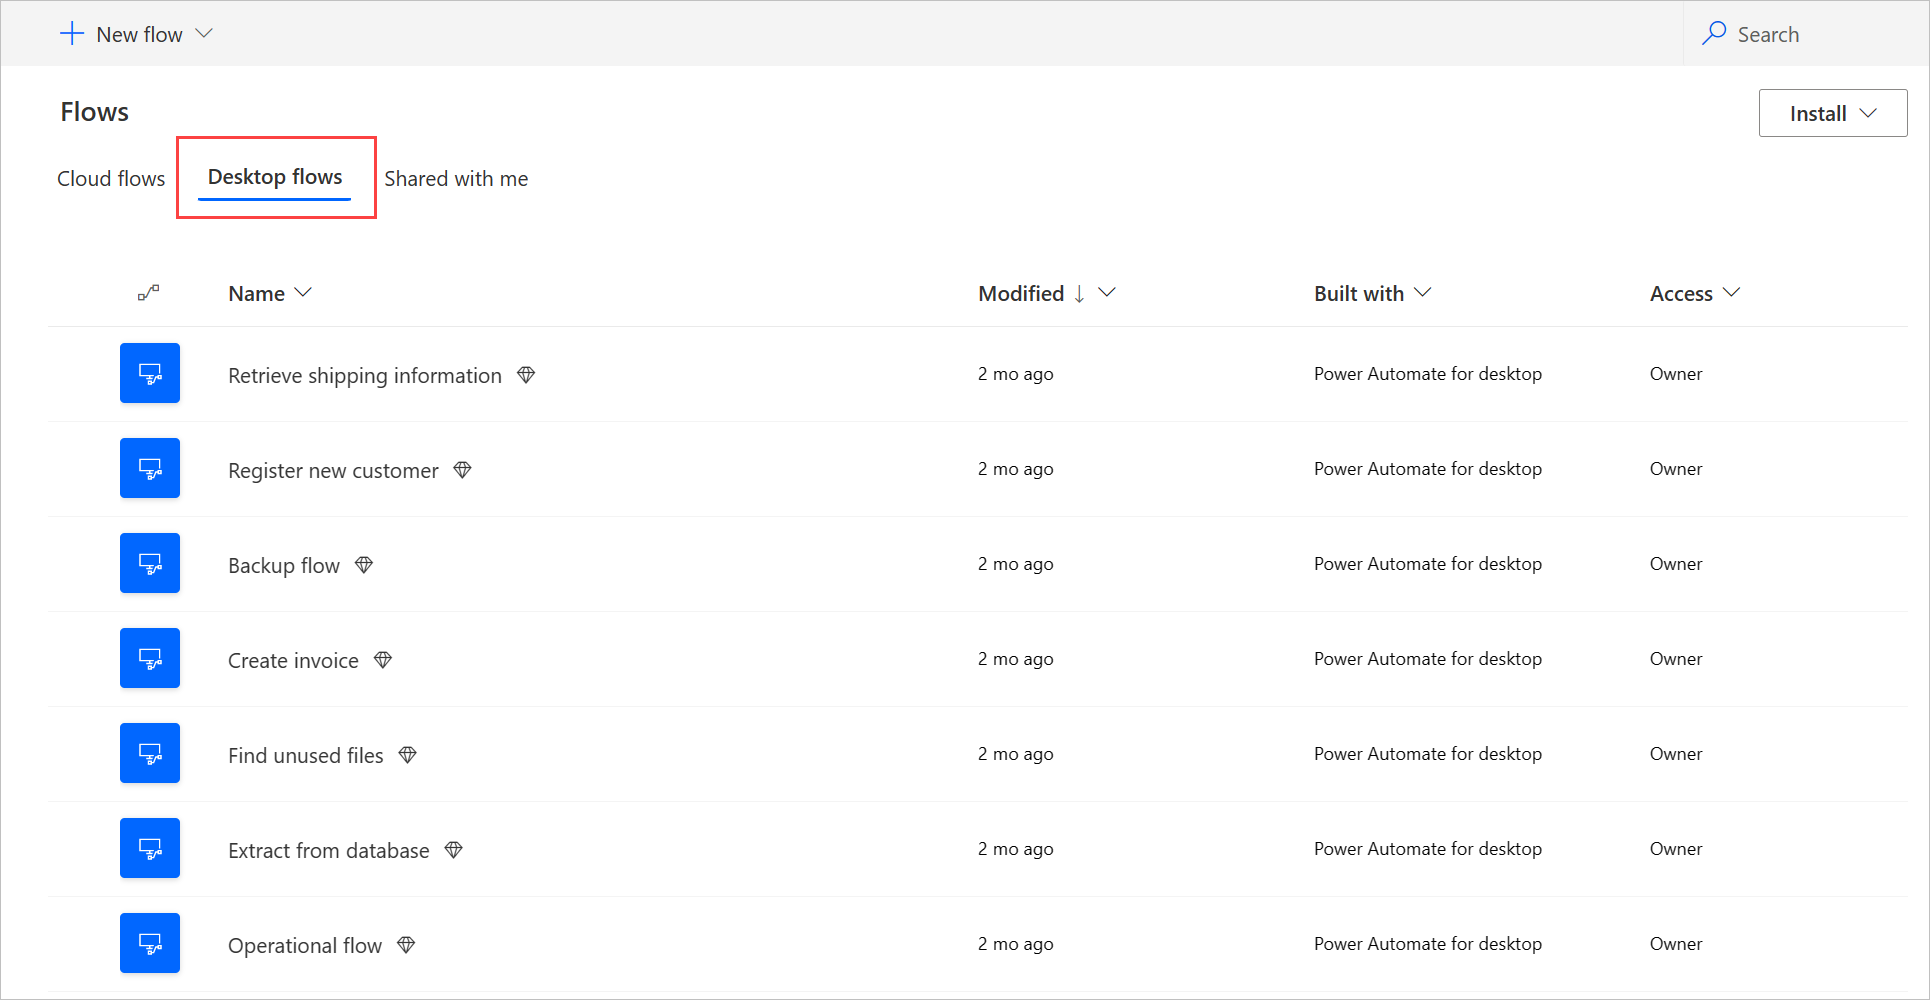This screenshot has height=1000, width=1930.
Task: Click the Retrieve shipping information flow icon
Action: point(150,373)
